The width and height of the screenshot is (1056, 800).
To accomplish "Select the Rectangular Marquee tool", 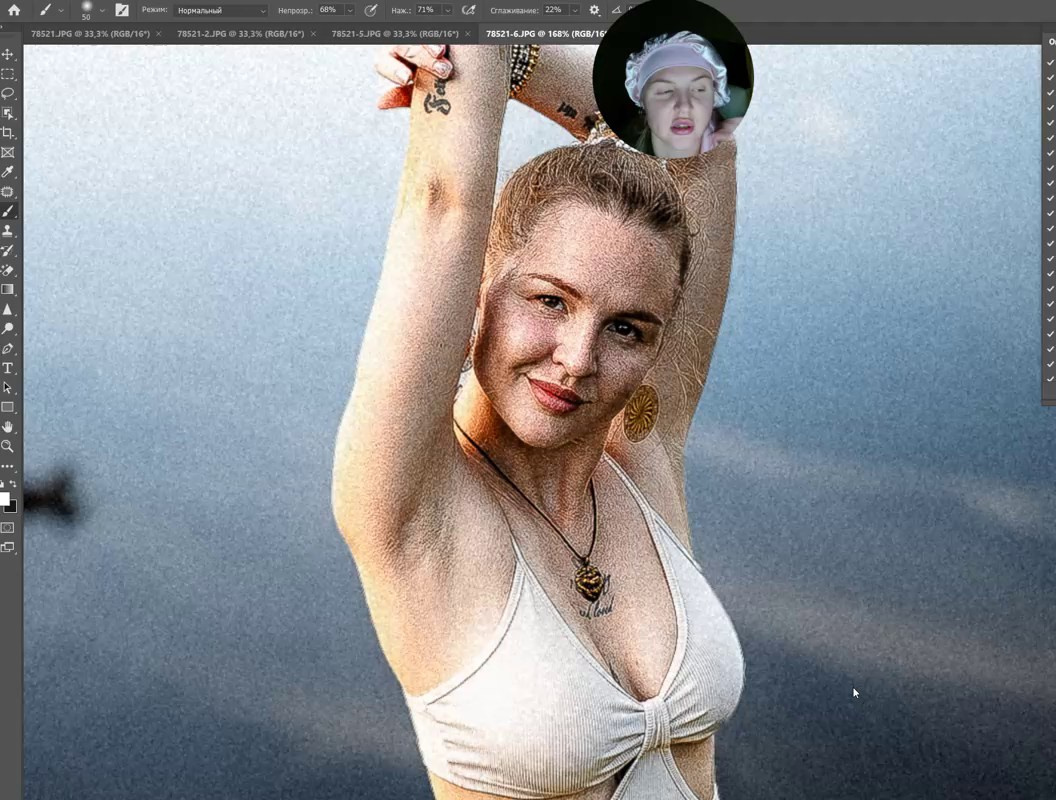I will coord(7,74).
